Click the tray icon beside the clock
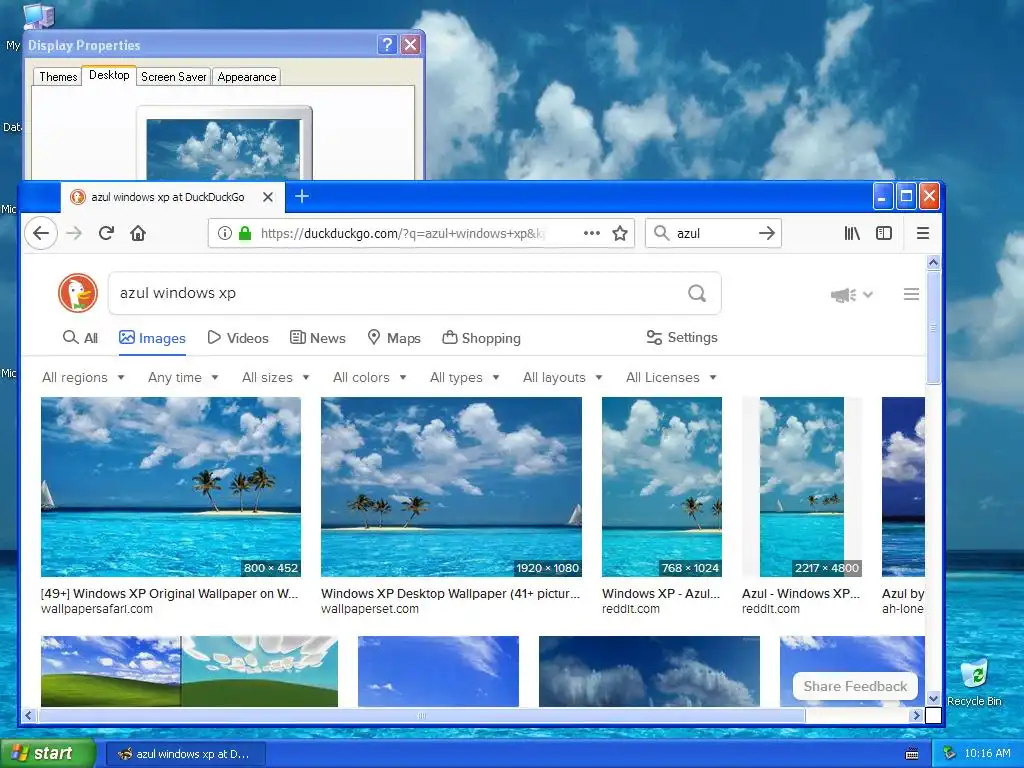This screenshot has width=1024, height=768. coord(950,754)
